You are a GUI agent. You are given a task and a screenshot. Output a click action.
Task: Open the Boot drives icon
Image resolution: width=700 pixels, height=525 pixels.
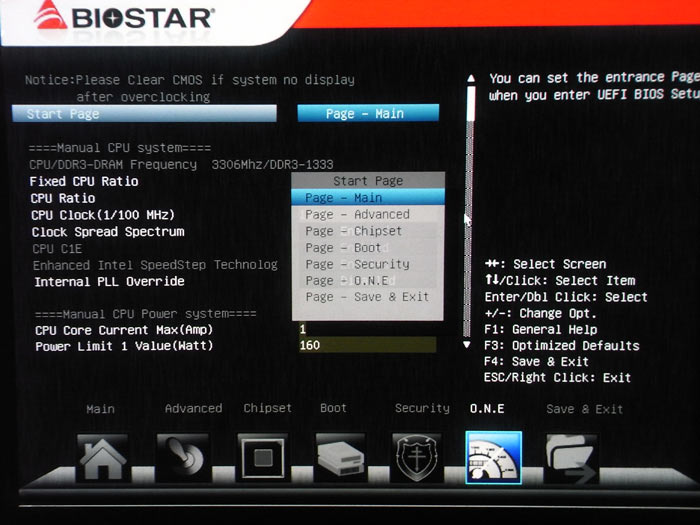click(340, 458)
